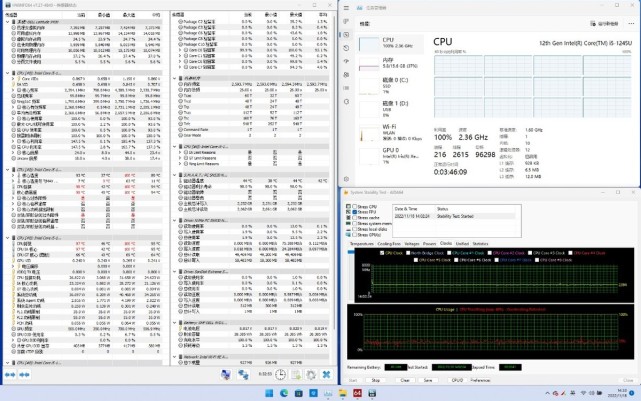Open Startup apps icon in Task Manager
The height and width of the screenshot is (401, 641).
point(346,61)
